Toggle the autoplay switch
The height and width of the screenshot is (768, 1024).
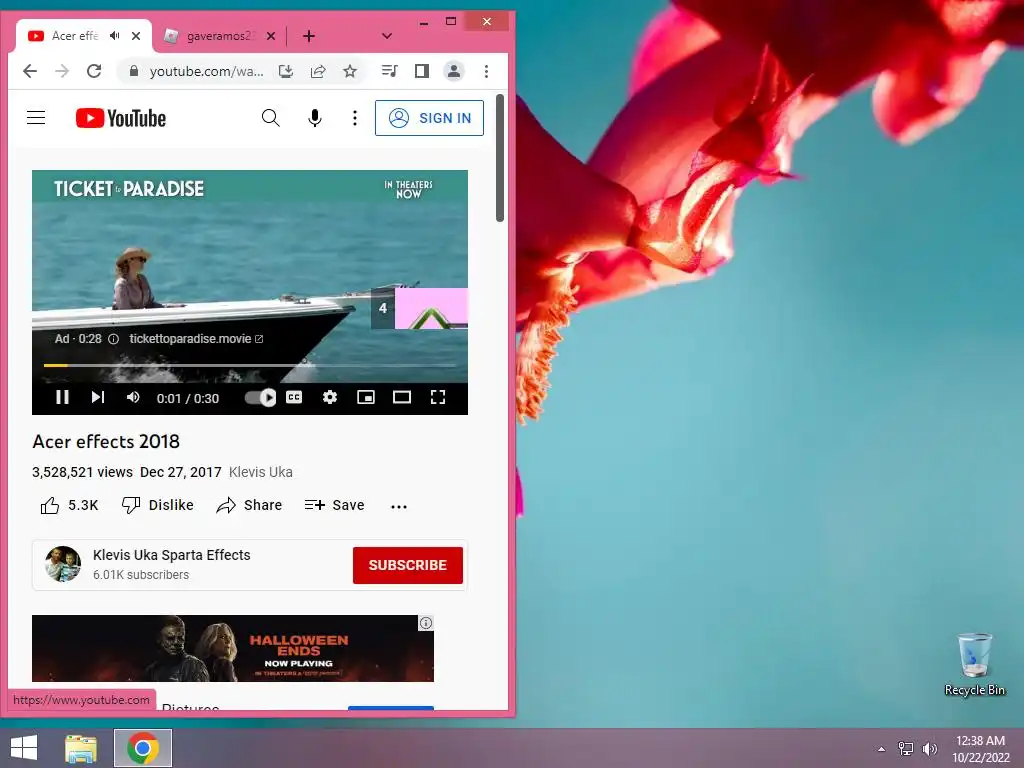[x=261, y=397]
